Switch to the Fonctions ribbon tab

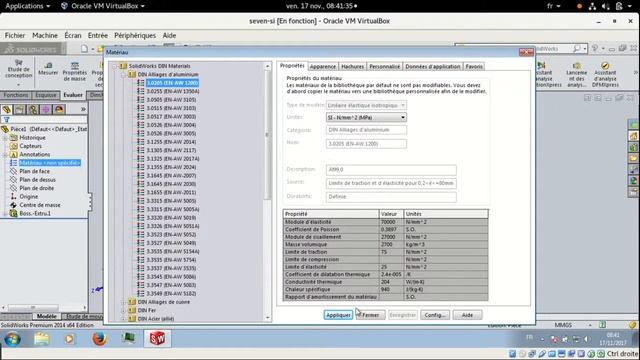(x=16, y=95)
